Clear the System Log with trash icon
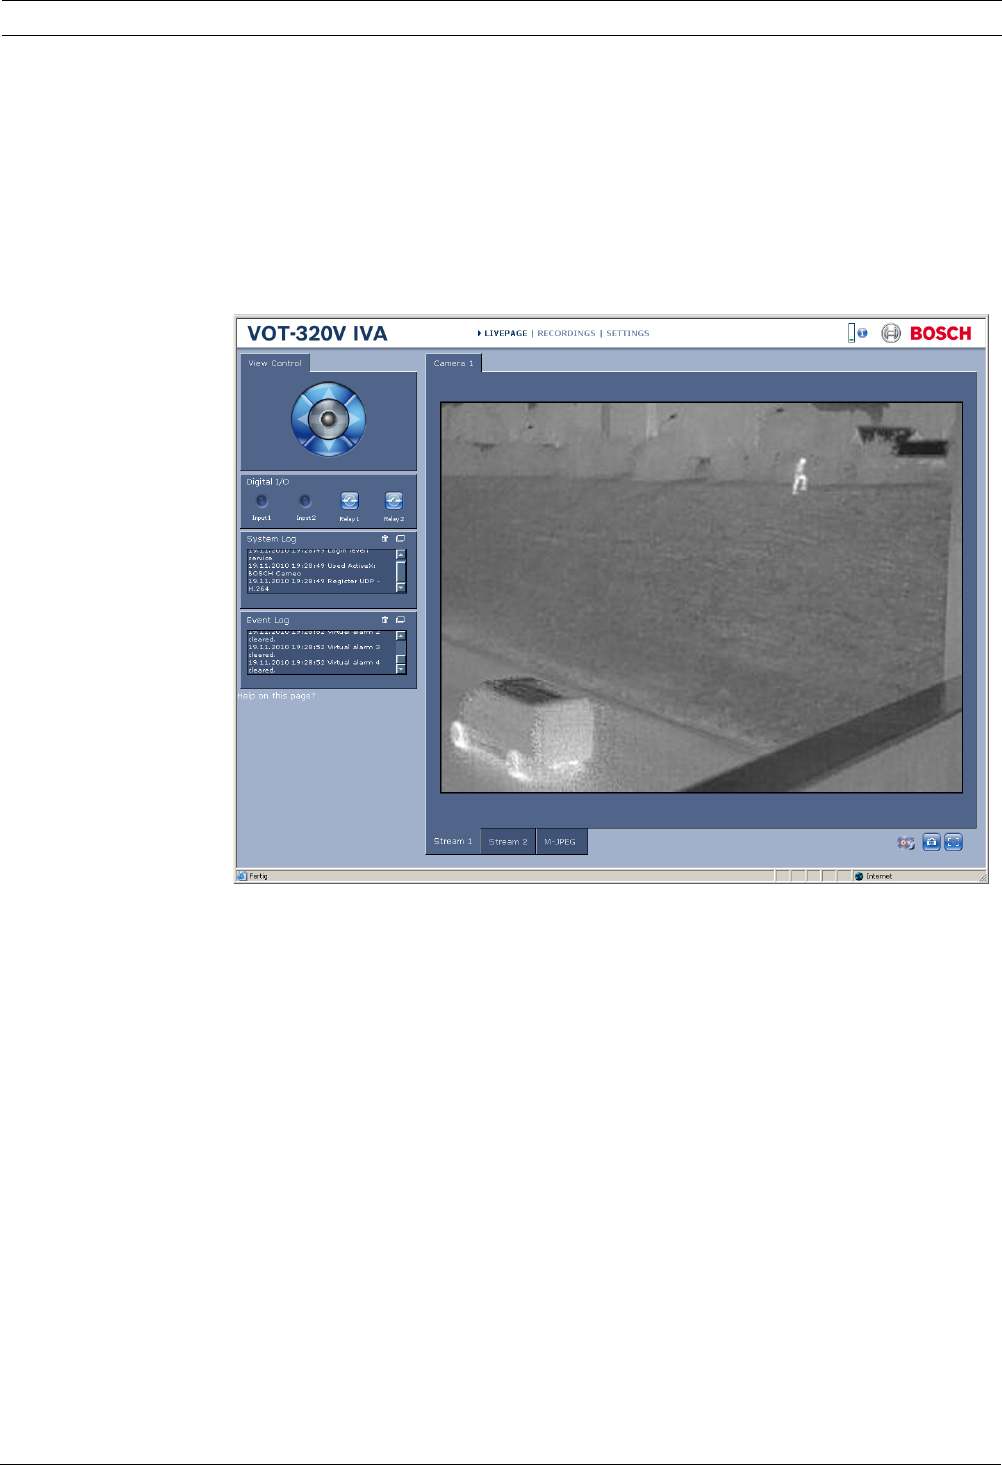1002x1465 pixels. 385,538
